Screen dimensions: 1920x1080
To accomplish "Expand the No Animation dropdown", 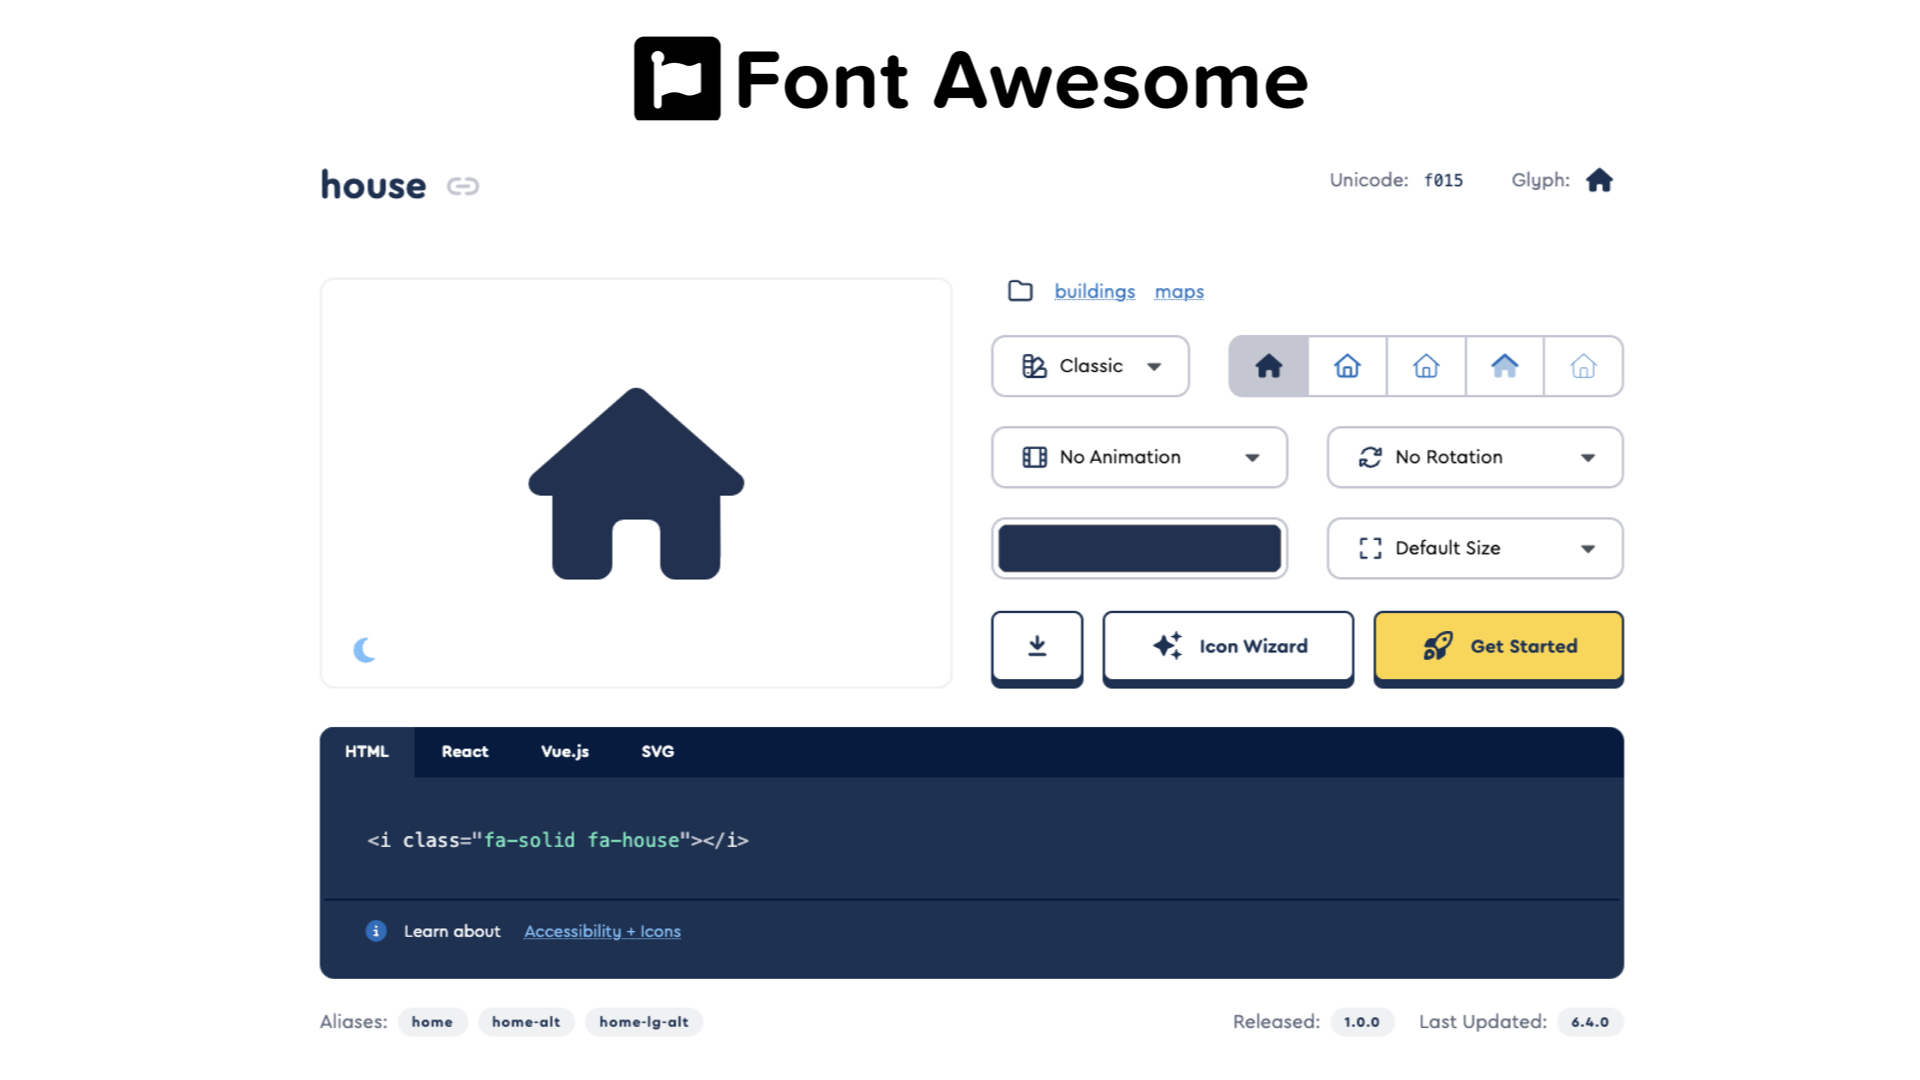I will coord(1139,457).
